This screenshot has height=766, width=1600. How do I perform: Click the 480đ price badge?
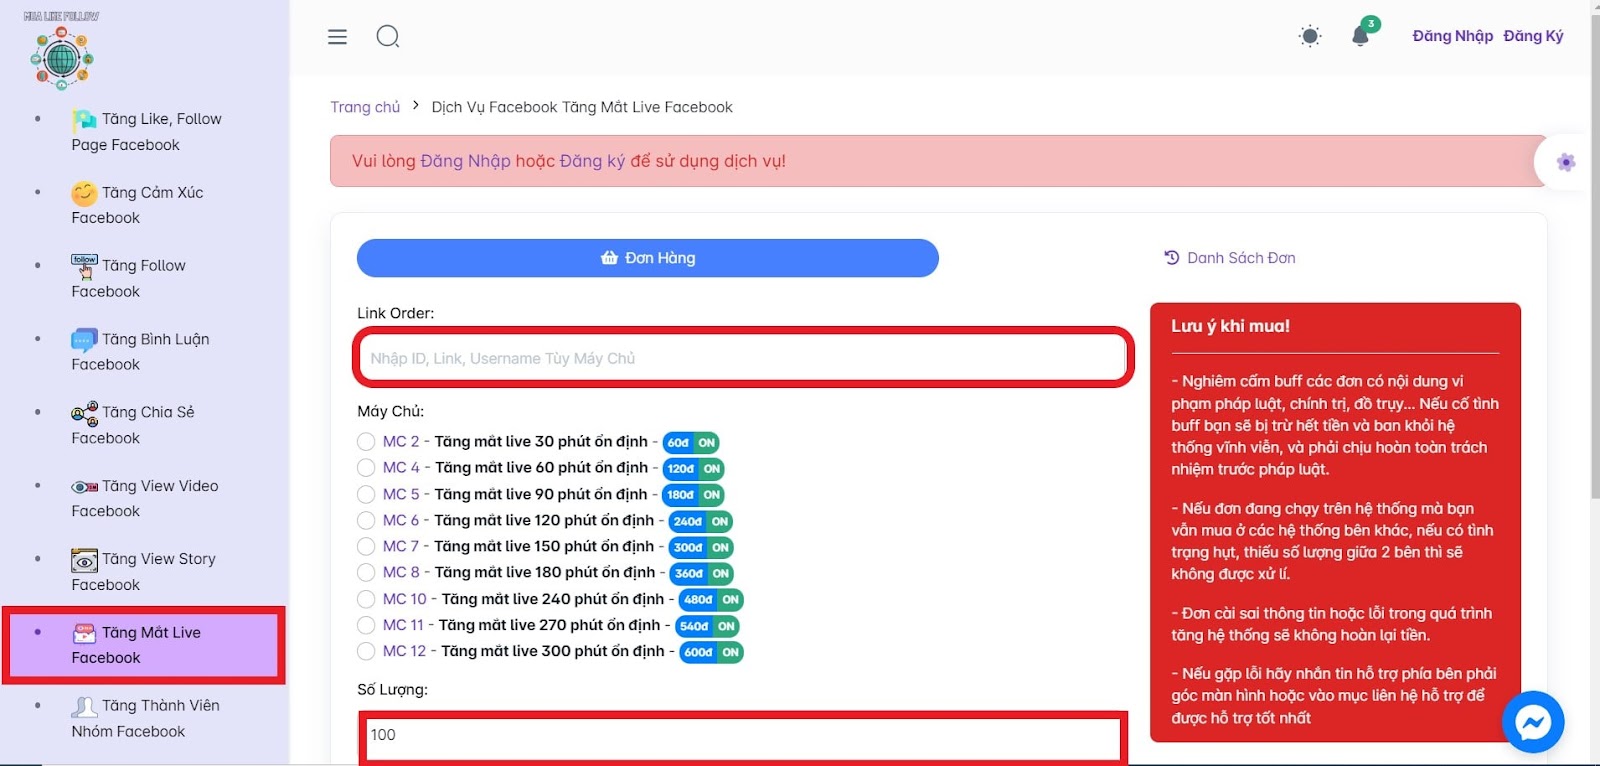698,600
